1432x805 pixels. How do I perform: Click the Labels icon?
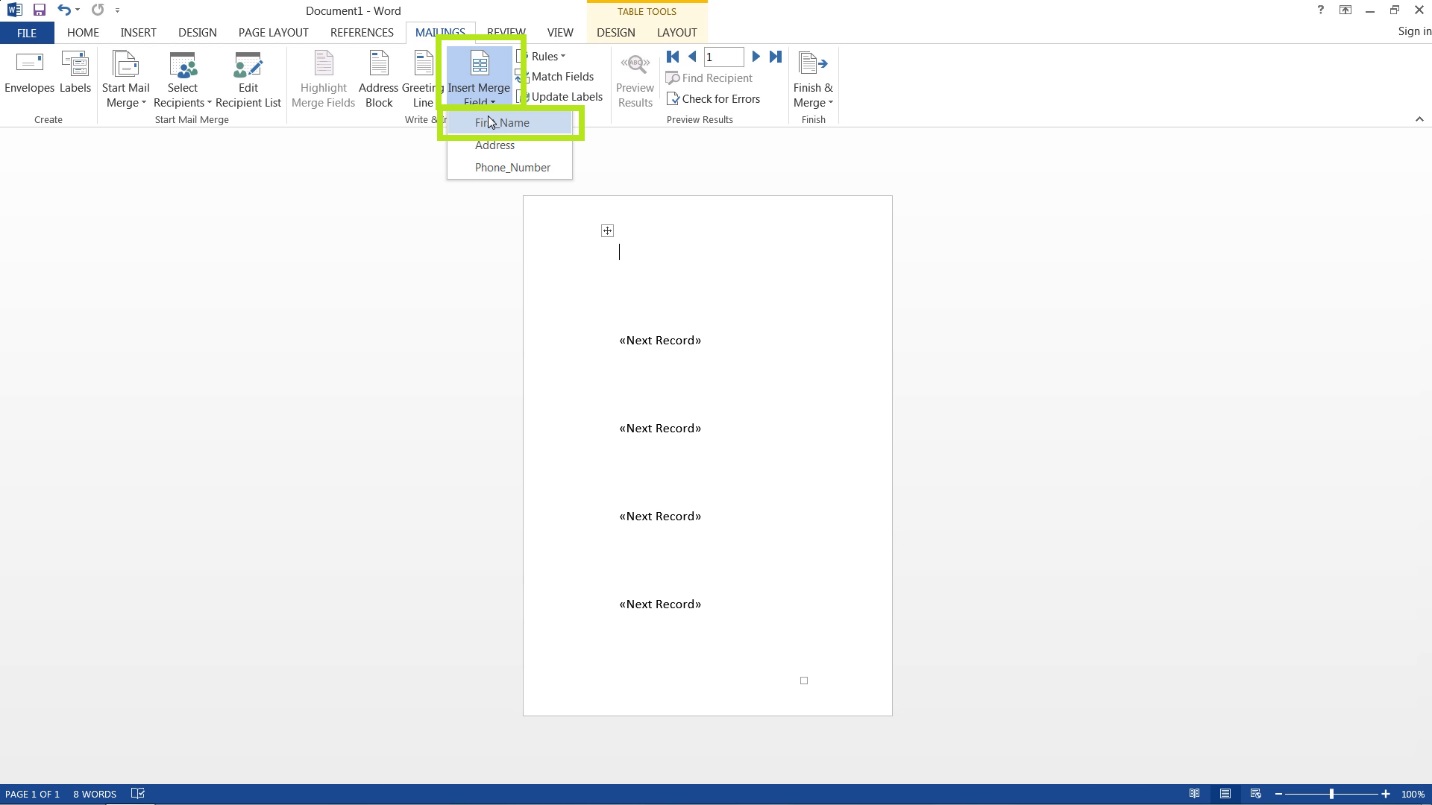(x=75, y=74)
